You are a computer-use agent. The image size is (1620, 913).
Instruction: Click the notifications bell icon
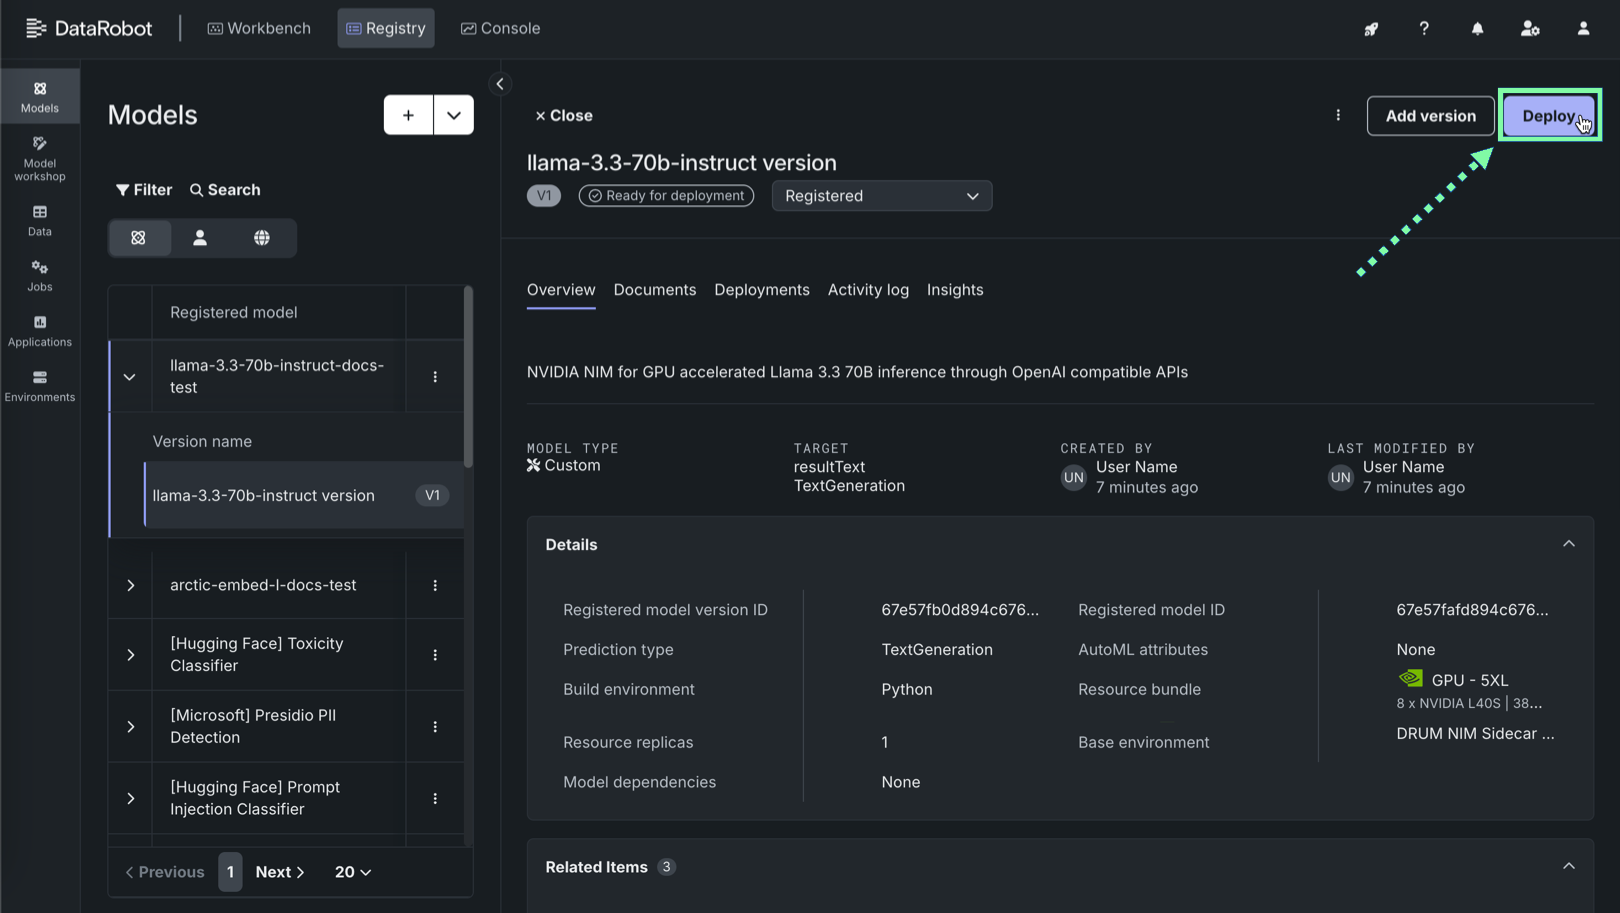point(1477,29)
